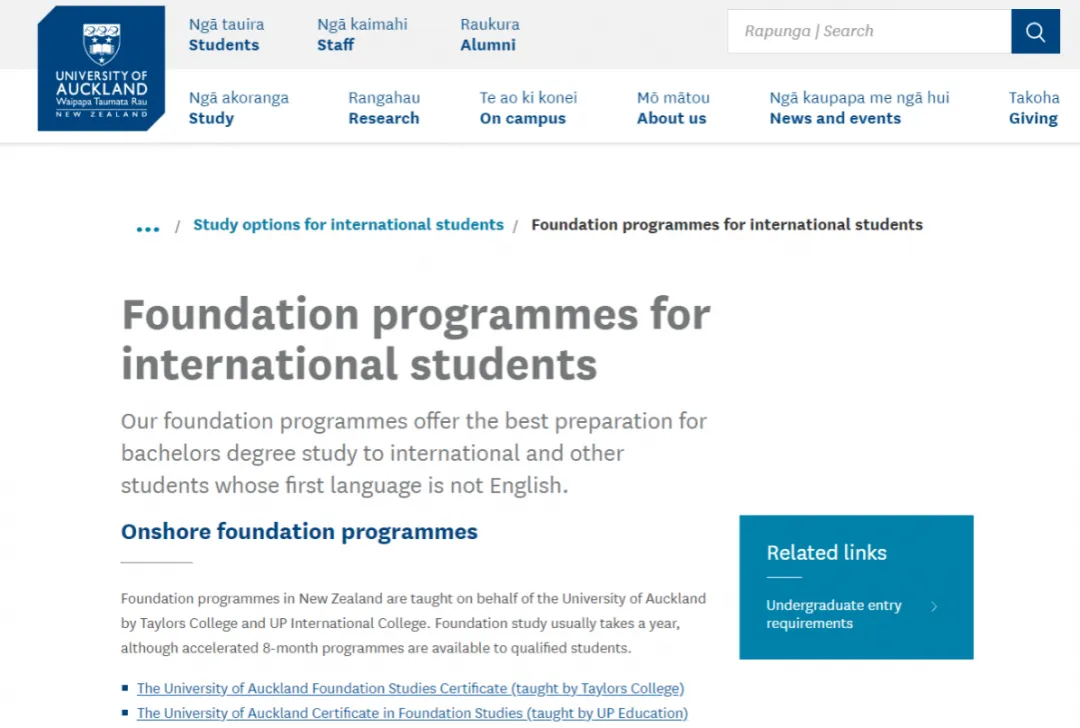Focus the Rapunga Search input field

[x=869, y=31]
